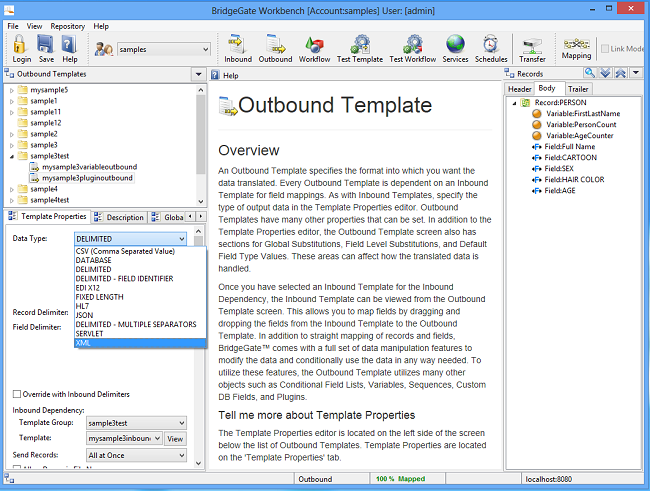Choose CSV (Comma Separated Value) option
The image size is (650, 491).
(140, 251)
